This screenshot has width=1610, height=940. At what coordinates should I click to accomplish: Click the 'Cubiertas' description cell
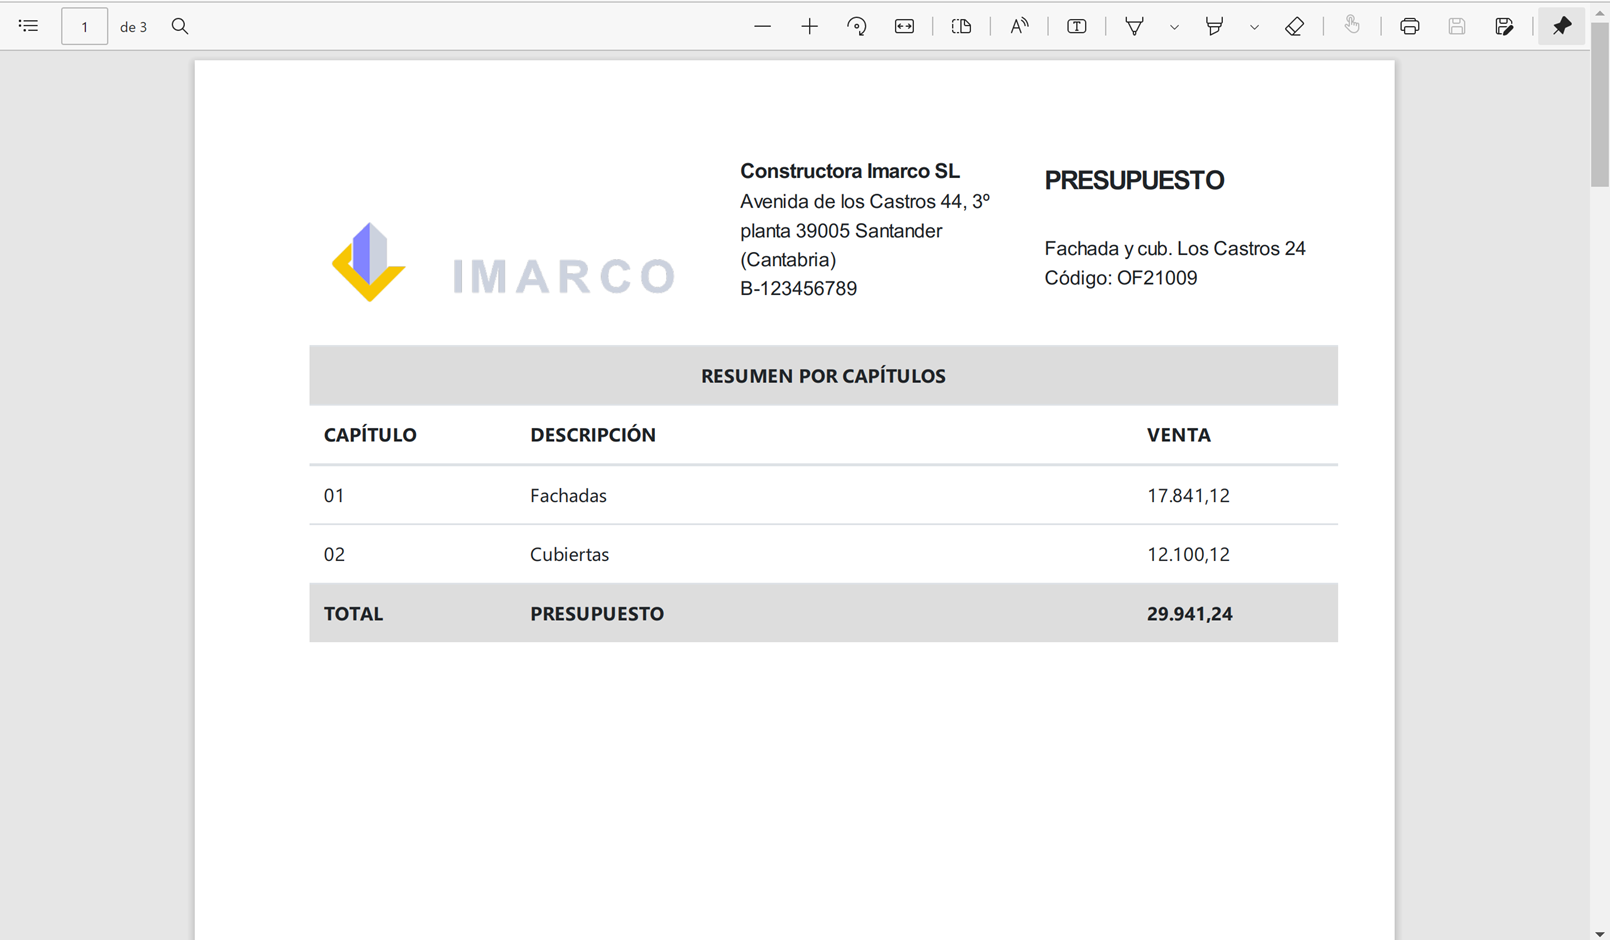click(x=569, y=555)
